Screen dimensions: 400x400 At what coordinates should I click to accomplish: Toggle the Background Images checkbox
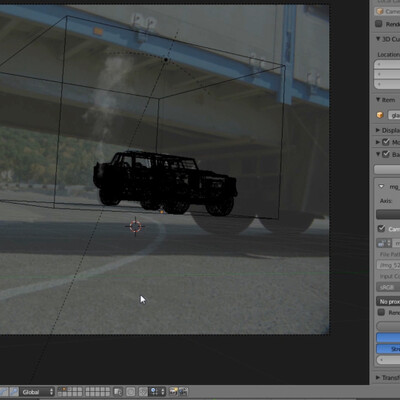(x=386, y=154)
